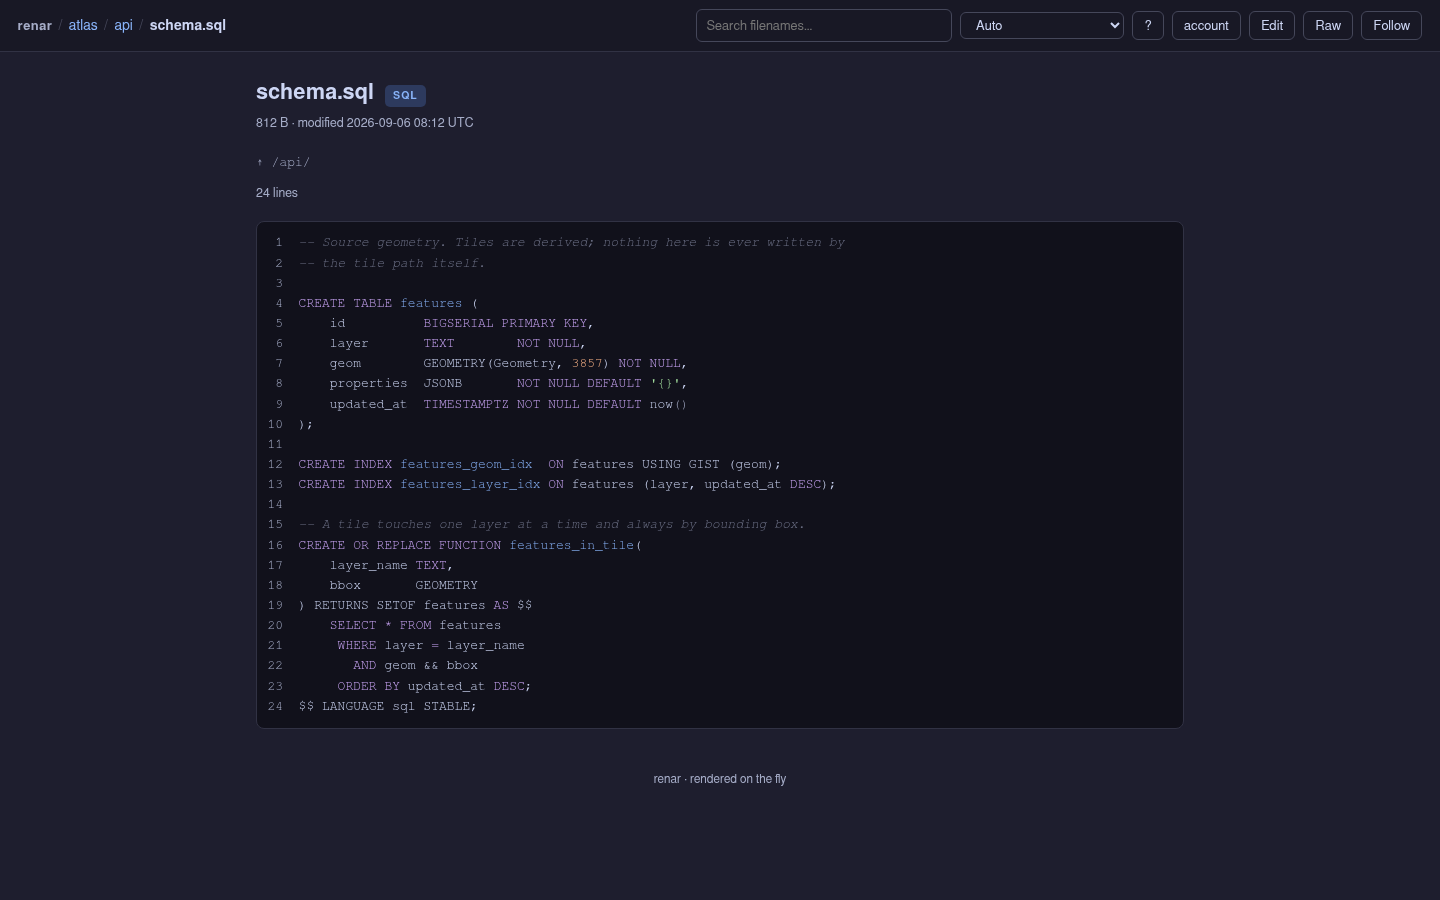
Task: Click 'features_geom_idx' index name
Action: pos(466,464)
